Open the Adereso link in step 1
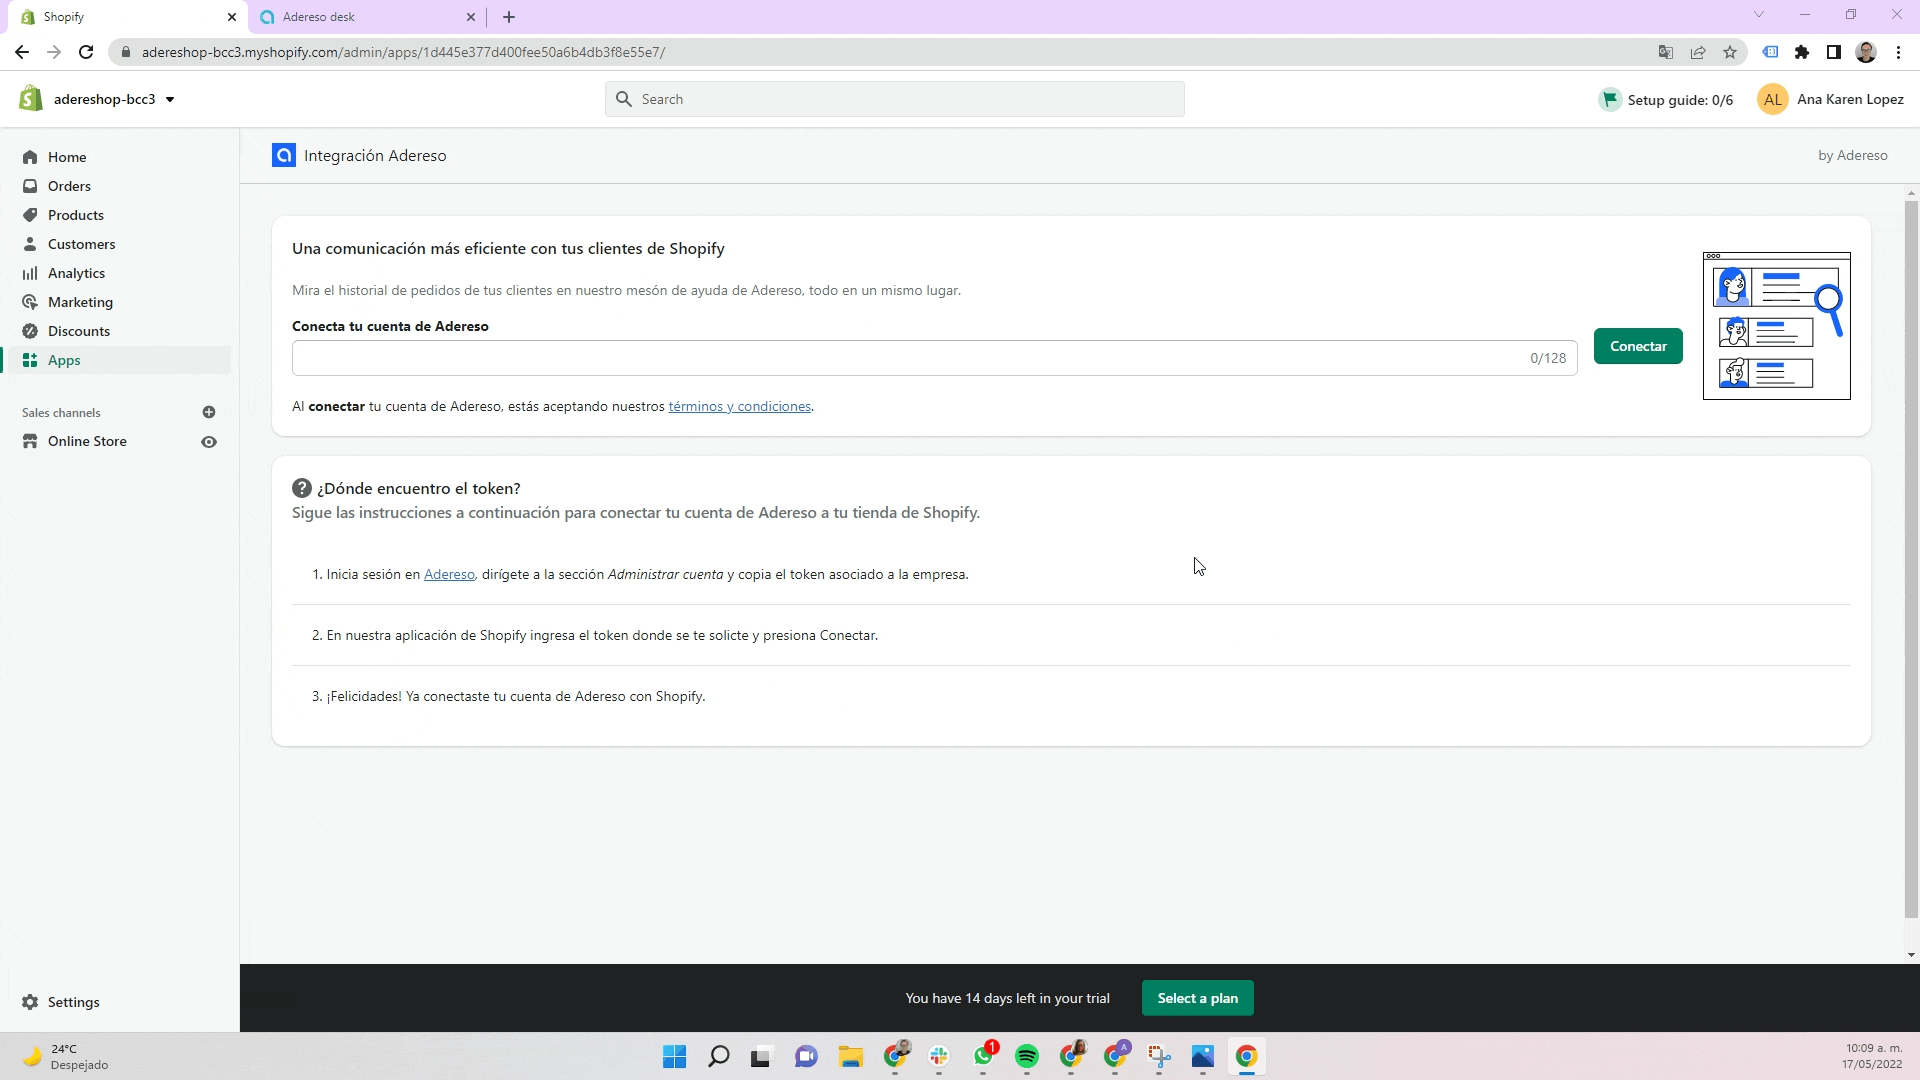Viewport: 1920px width, 1080px height. coord(449,574)
